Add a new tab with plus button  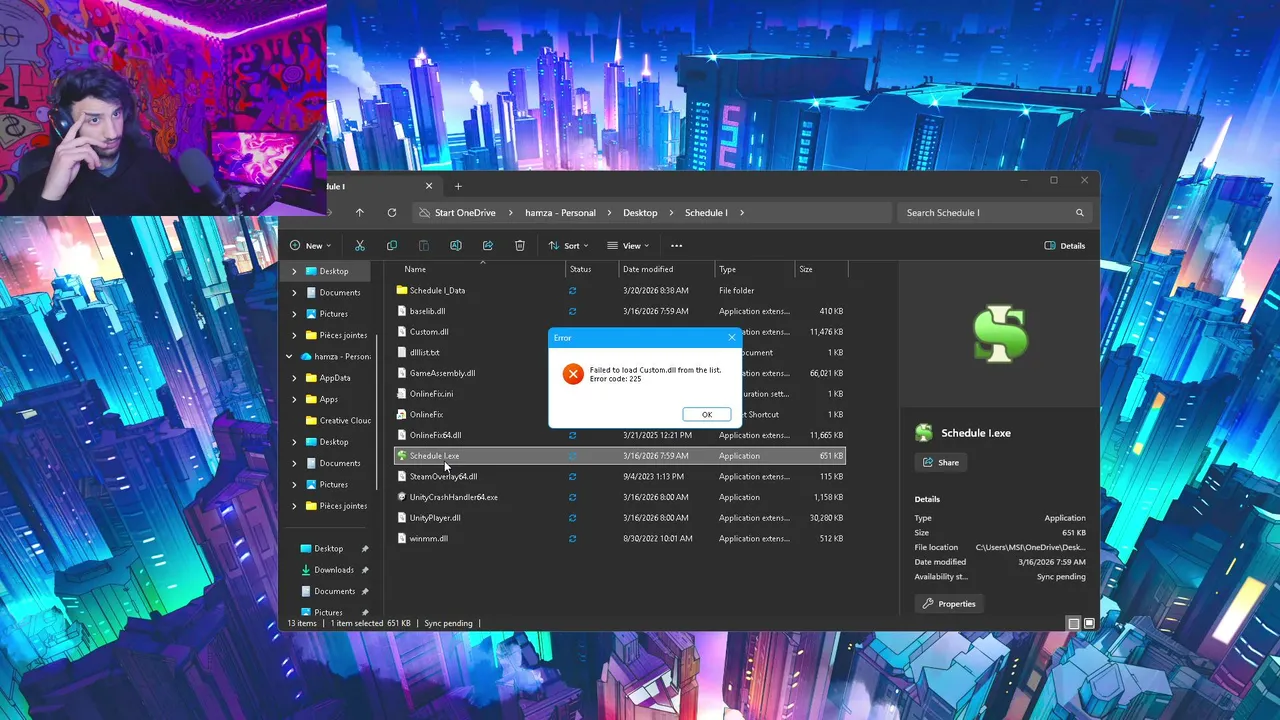click(x=458, y=186)
